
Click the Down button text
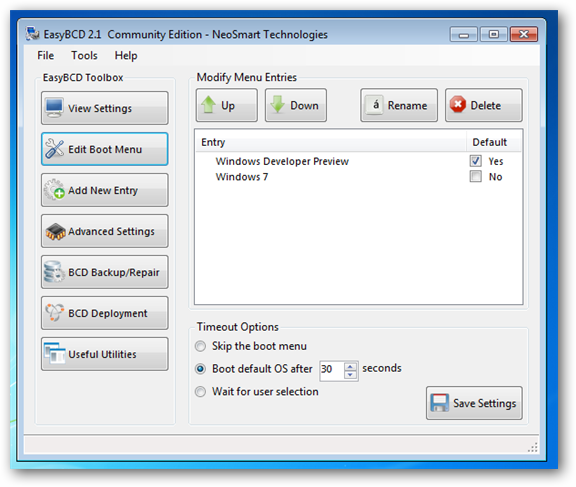pyautogui.click(x=304, y=105)
